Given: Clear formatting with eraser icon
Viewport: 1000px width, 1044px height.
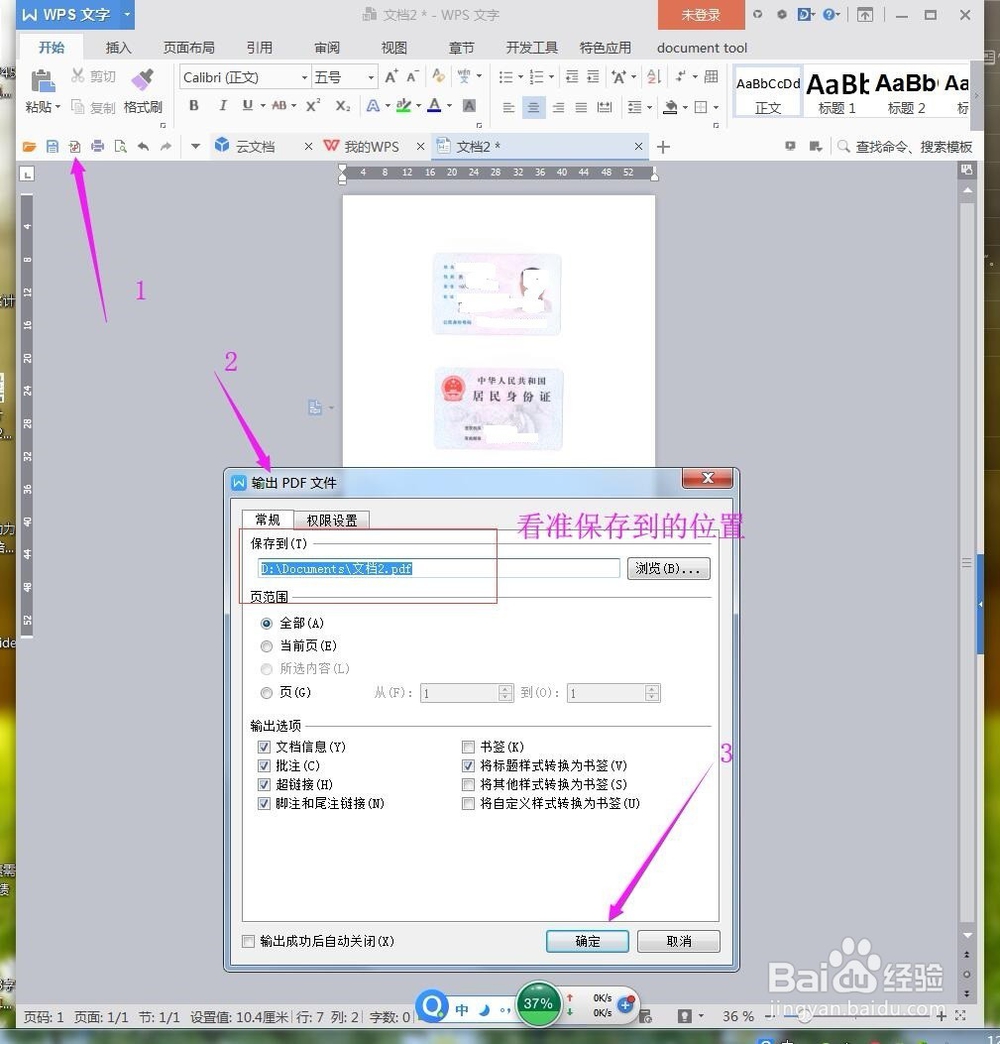Looking at the screenshot, I should (x=438, y=76).
